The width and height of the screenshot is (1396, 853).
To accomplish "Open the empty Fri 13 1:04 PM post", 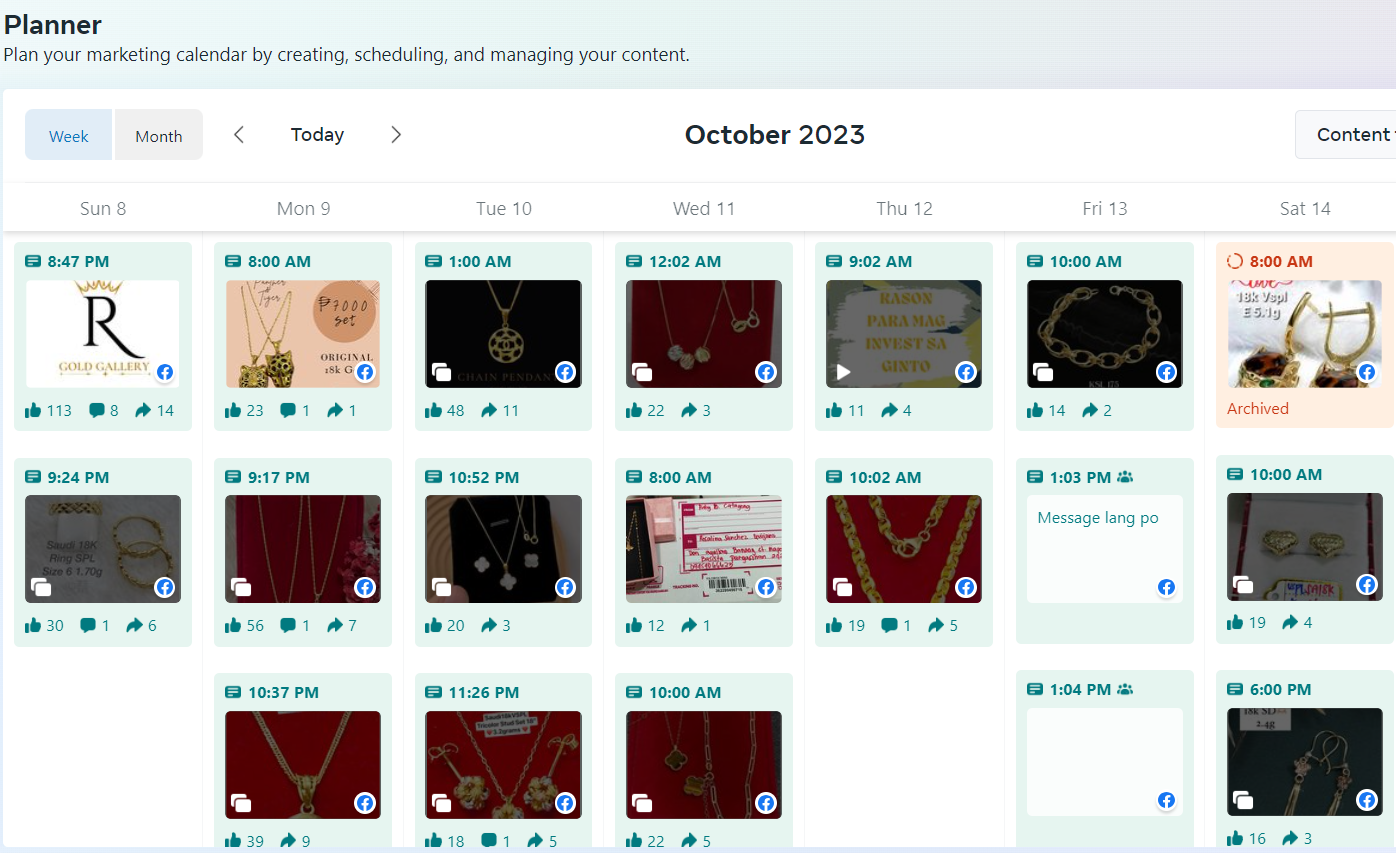I will point(1105,762).
